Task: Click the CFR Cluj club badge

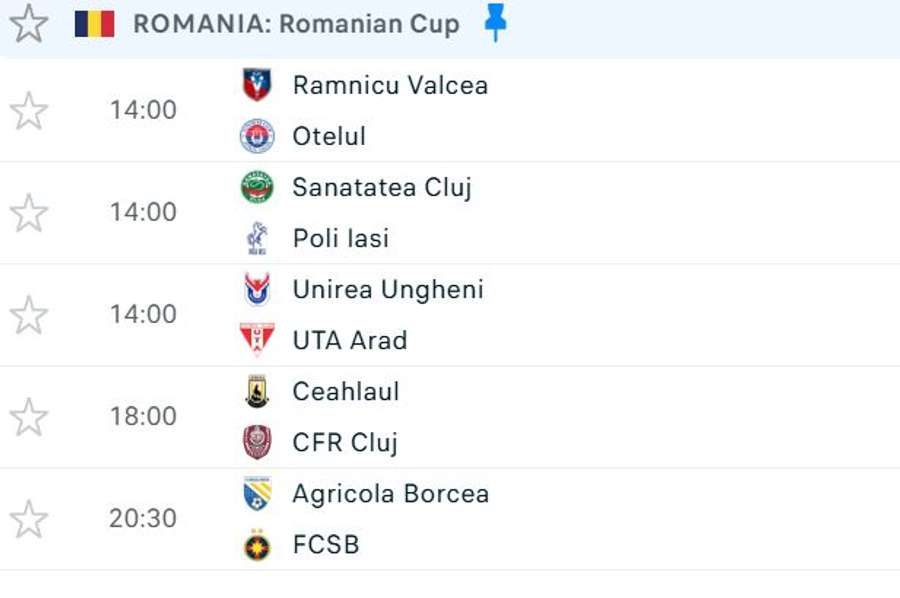Action: tap(257, 442)
